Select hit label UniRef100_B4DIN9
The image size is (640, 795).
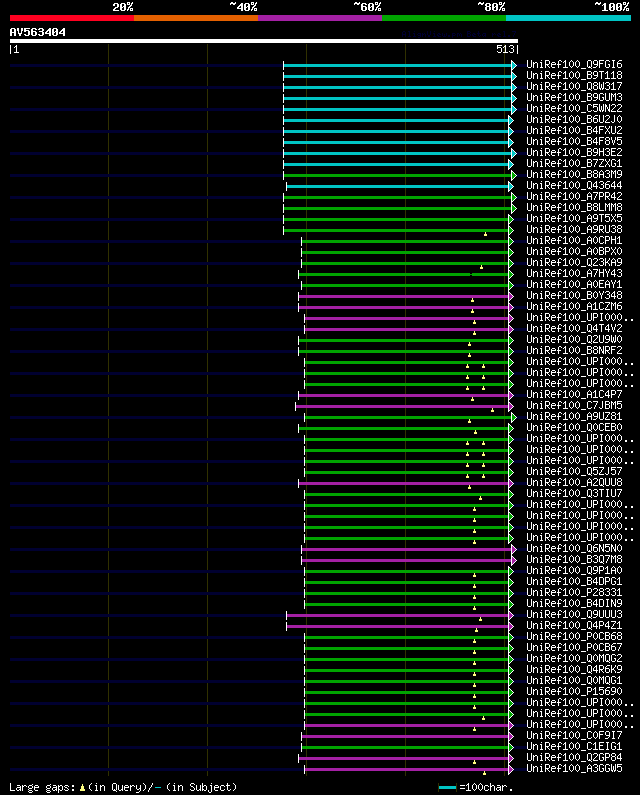pos(574,604)
